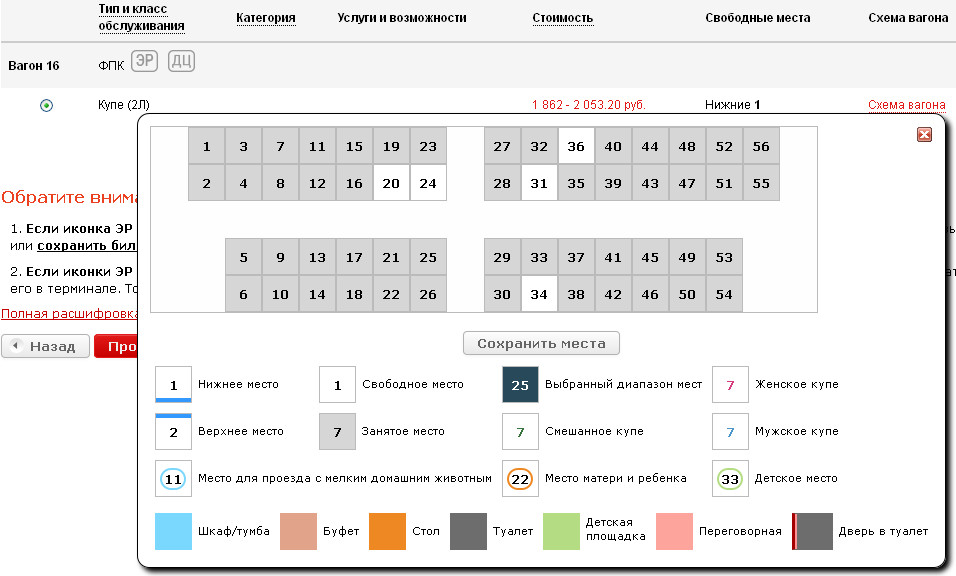Select the Купе (2Л) radio button
The height and width of the screenshot is (576, 956).
point(46,105)
